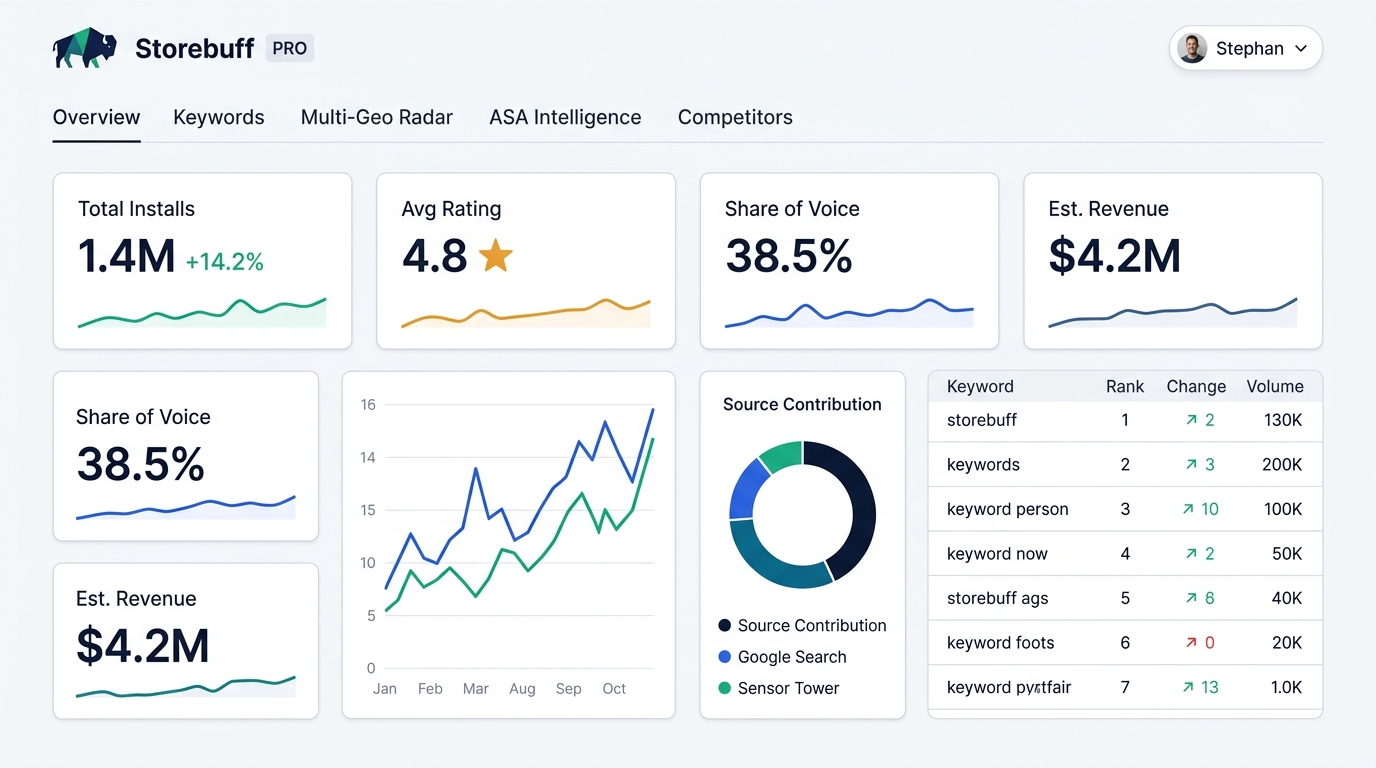The image size is (1376, 768).
Task: Click the up arrow in keyword now row
Action: 1191,553
